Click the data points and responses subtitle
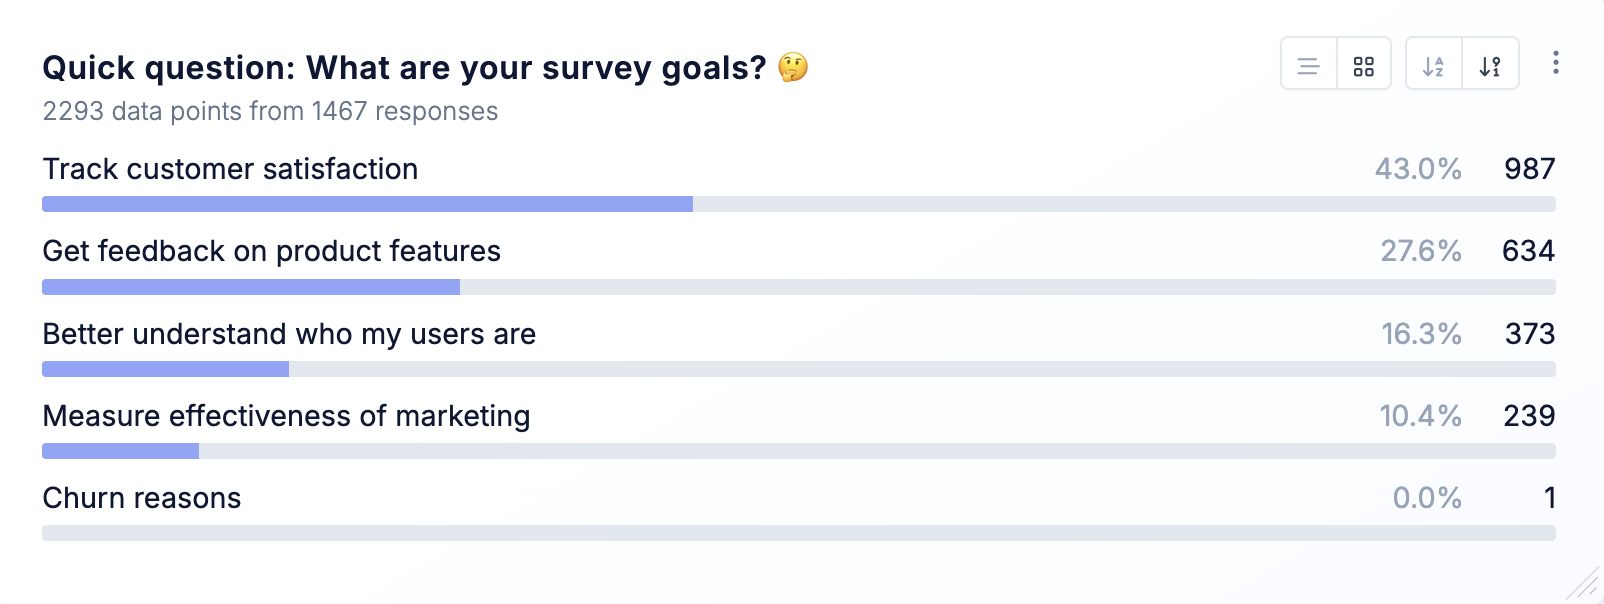This screenshot has height=604, width=1604. [x=270, y=111]
